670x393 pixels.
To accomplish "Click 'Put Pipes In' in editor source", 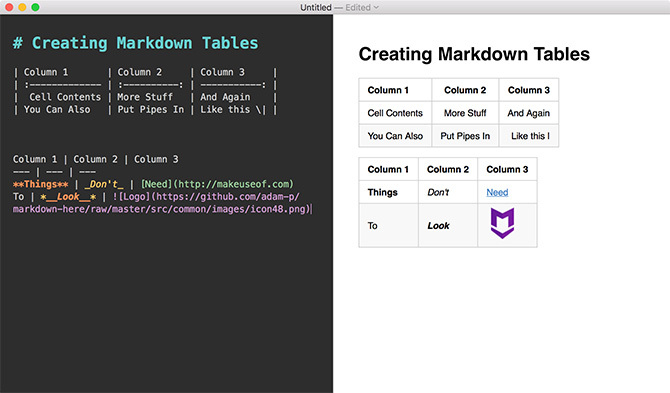I will tap(150, 109).
